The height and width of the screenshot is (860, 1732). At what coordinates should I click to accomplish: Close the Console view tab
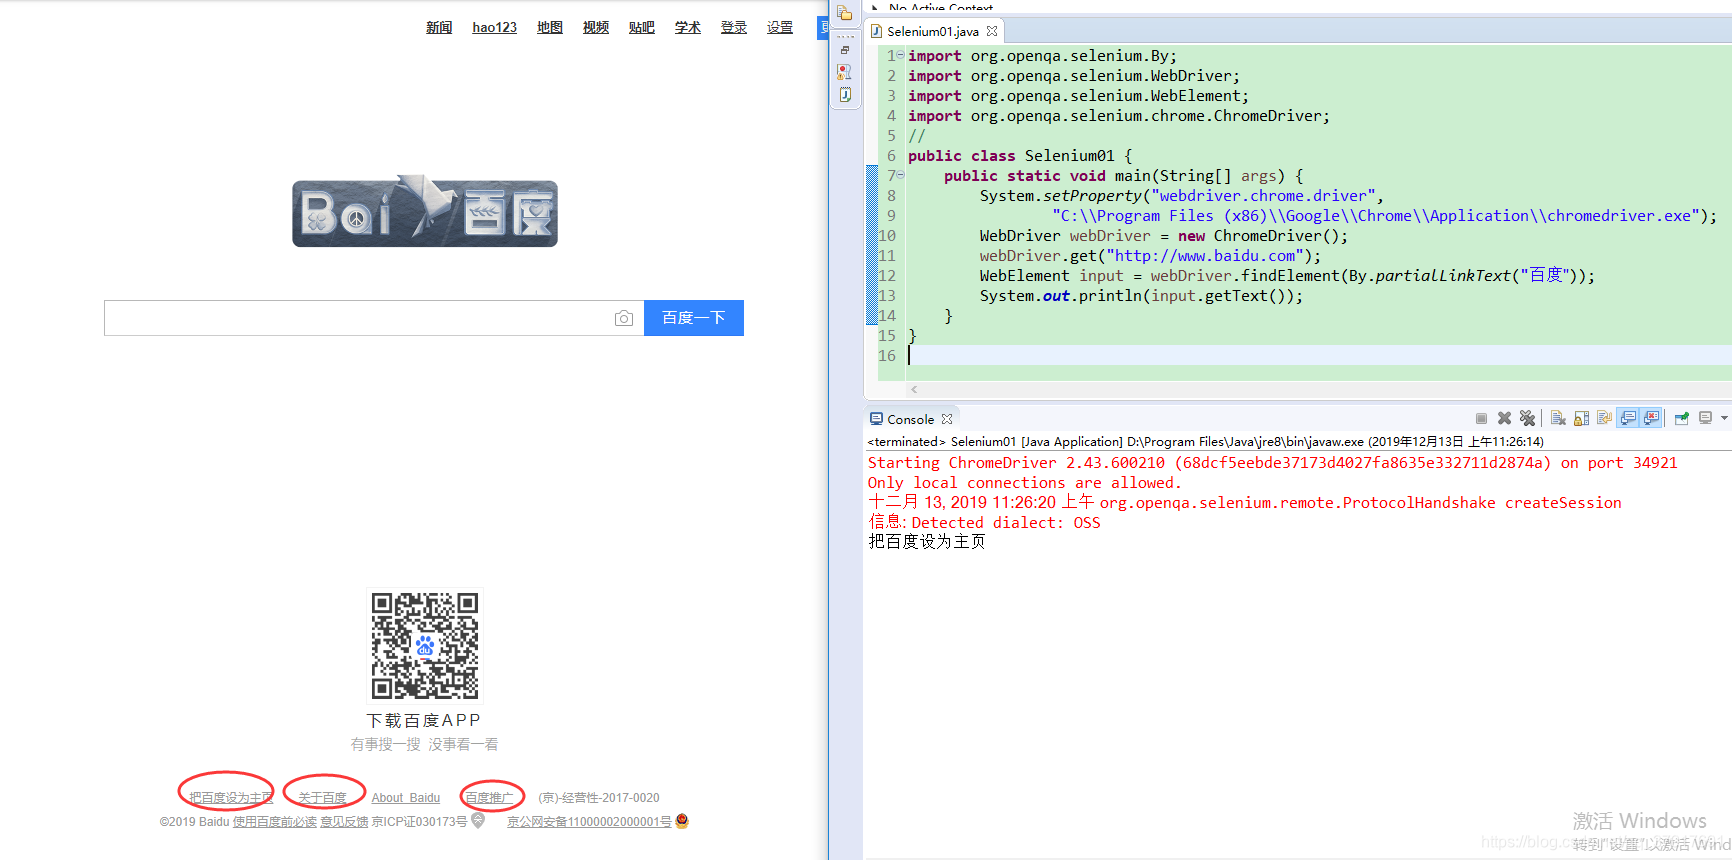click(x=947, y=419)
